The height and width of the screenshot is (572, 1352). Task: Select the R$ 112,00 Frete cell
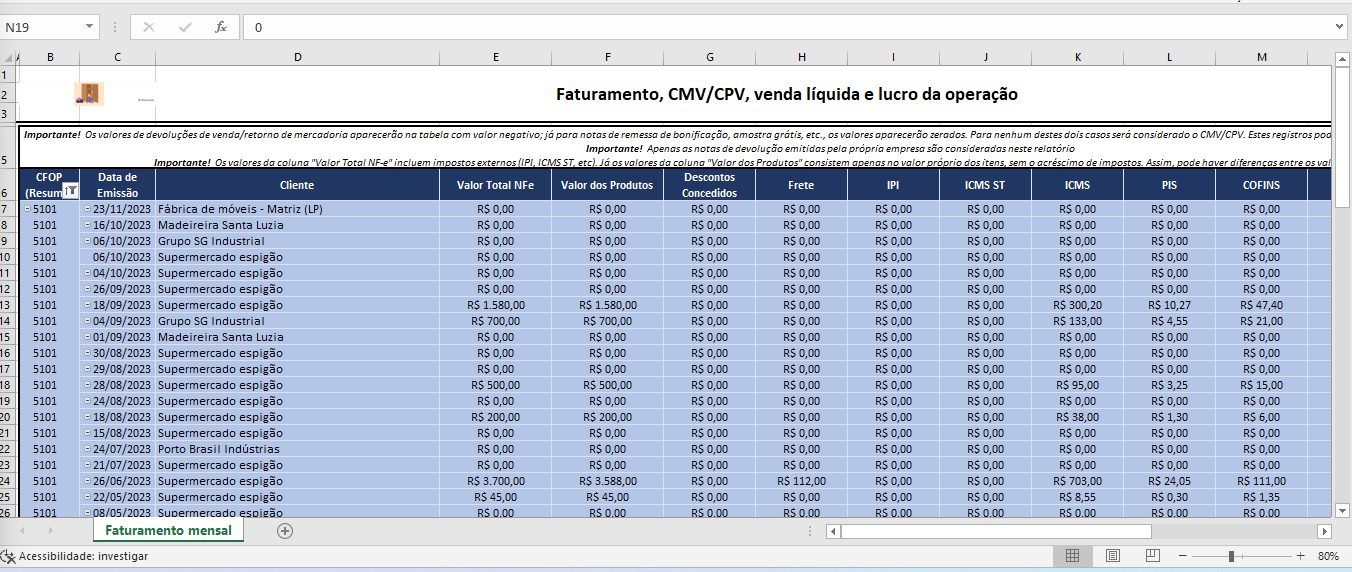coord(801,481)
